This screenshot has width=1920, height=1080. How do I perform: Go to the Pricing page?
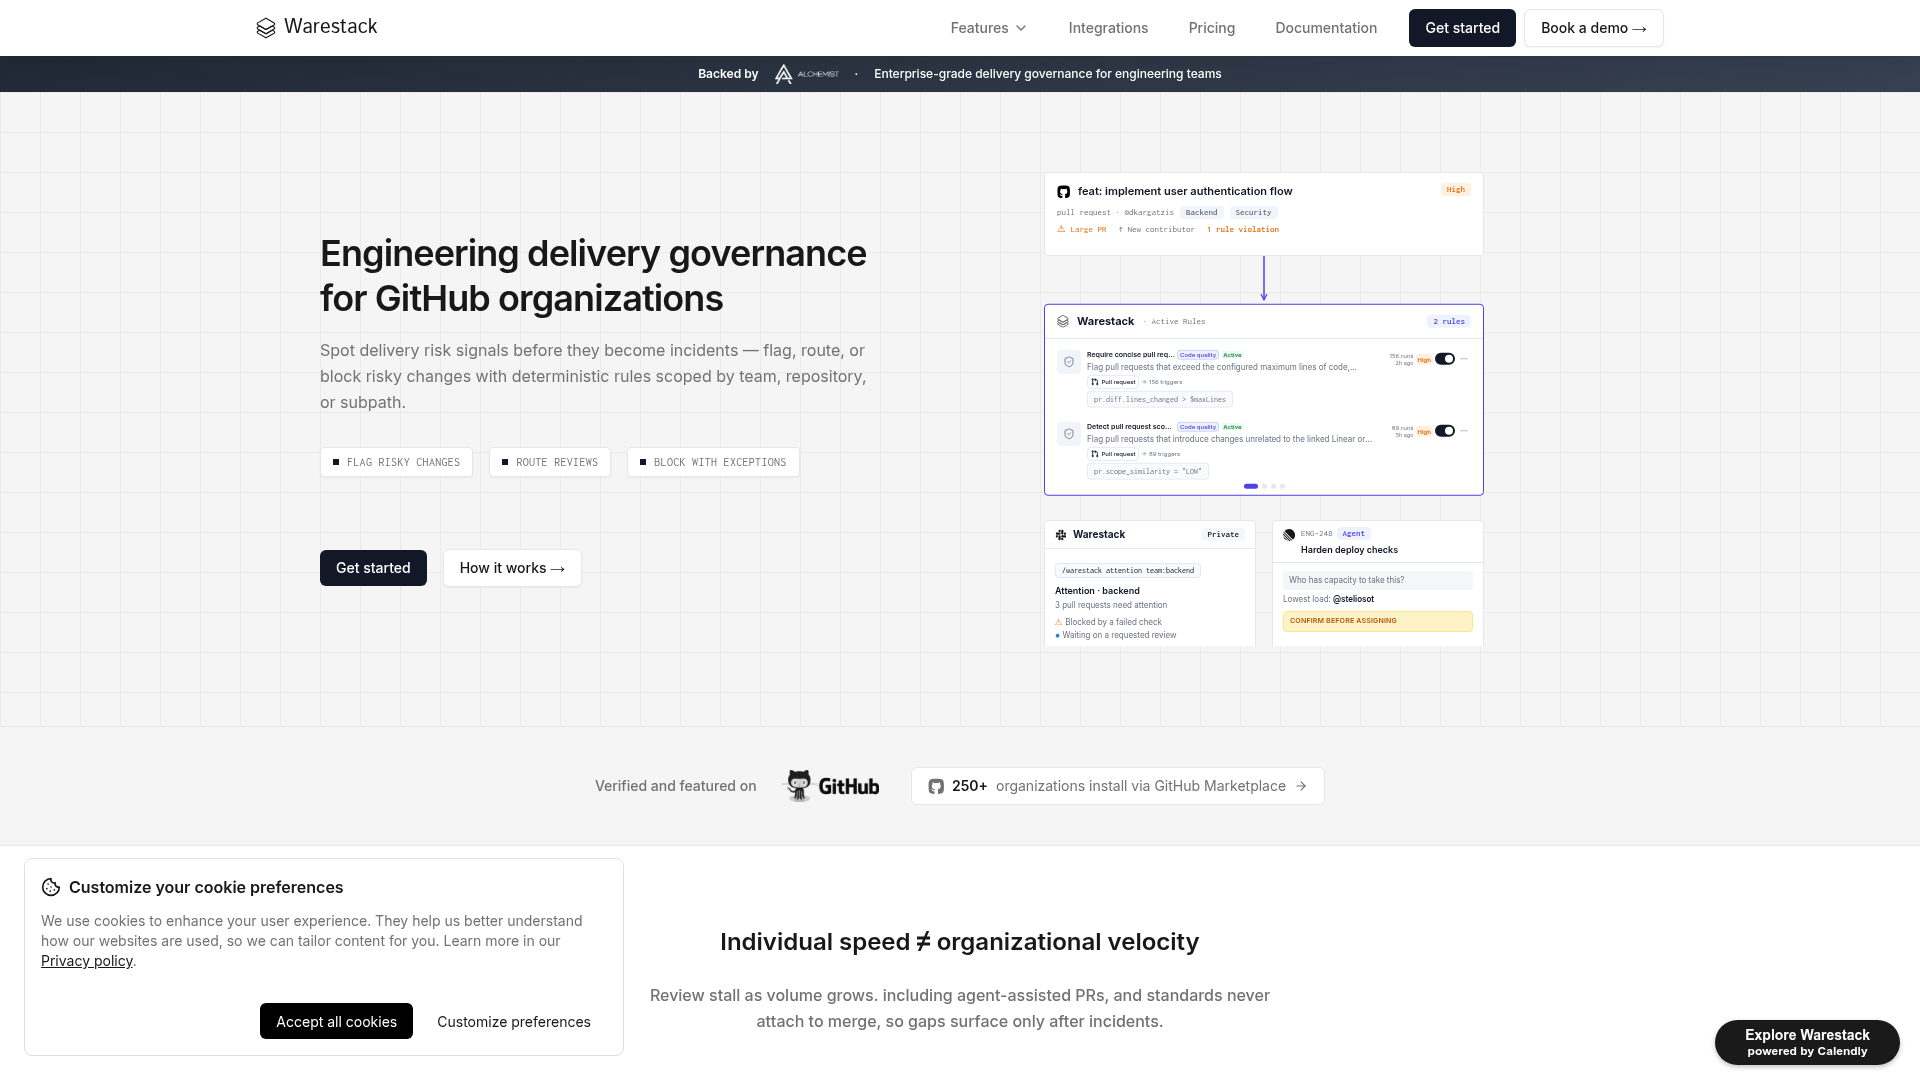[1212, 28]
